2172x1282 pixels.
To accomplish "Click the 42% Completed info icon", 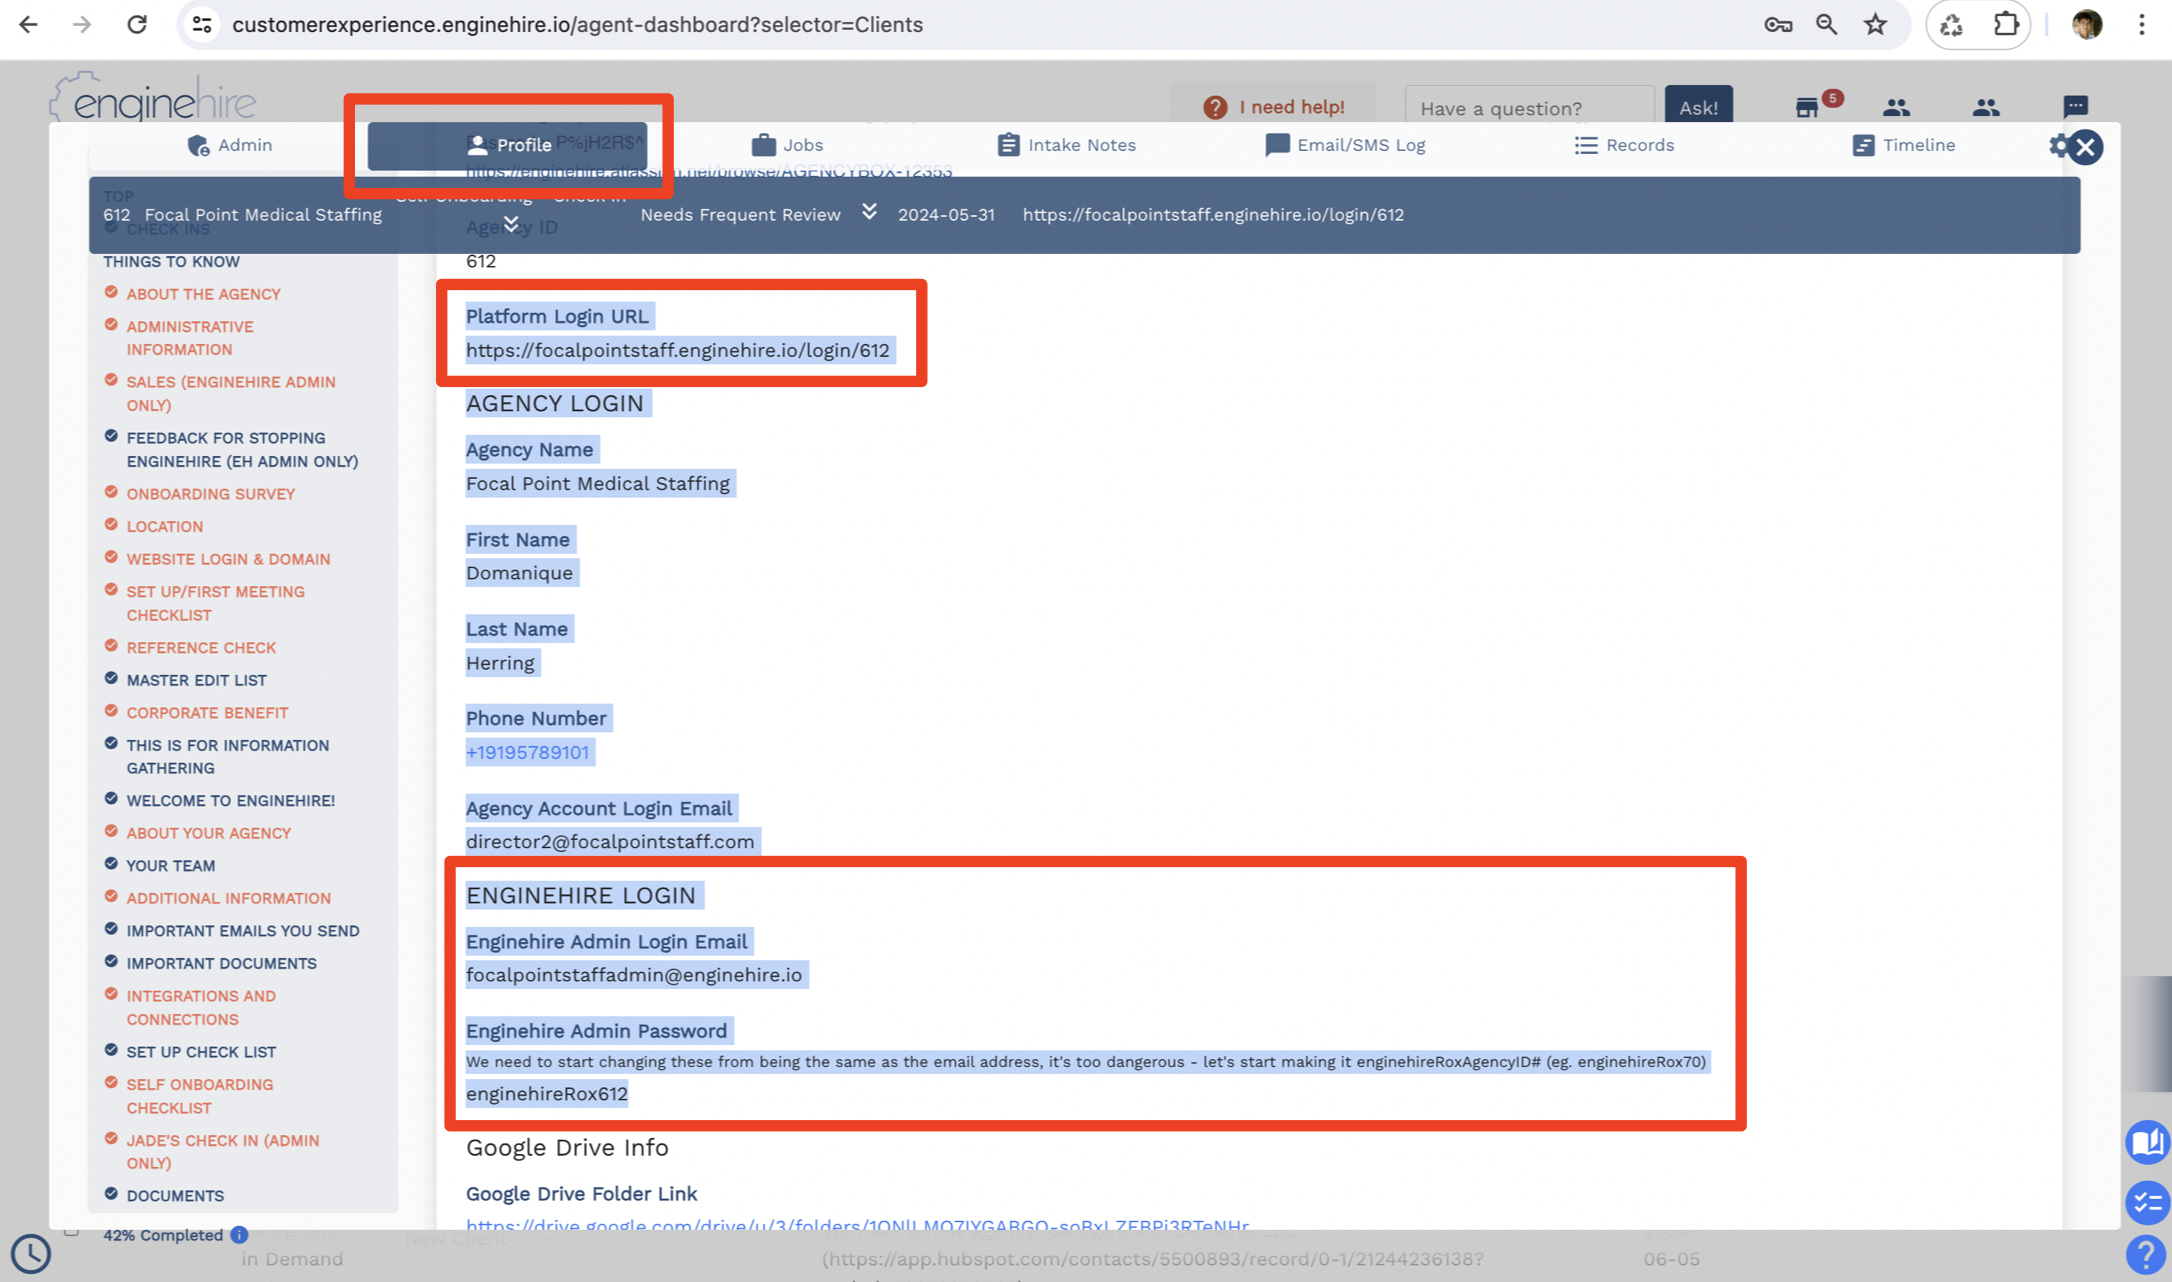I will coord(239,1235).
